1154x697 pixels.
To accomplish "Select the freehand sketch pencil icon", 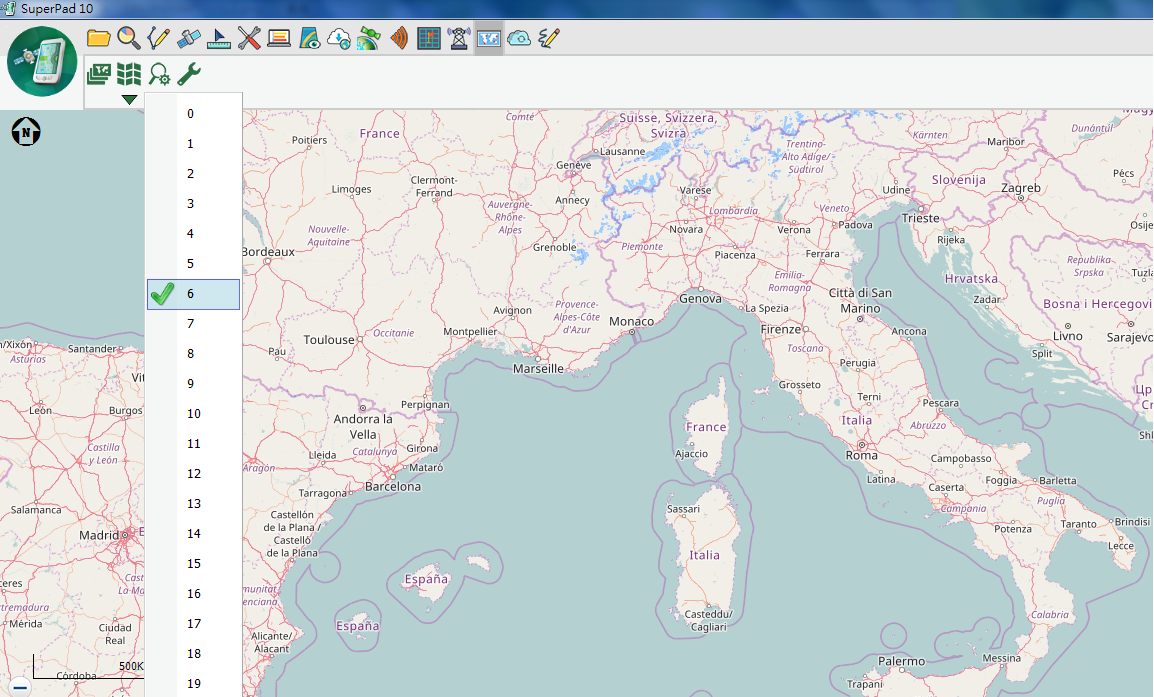I will tap(549, 38).
